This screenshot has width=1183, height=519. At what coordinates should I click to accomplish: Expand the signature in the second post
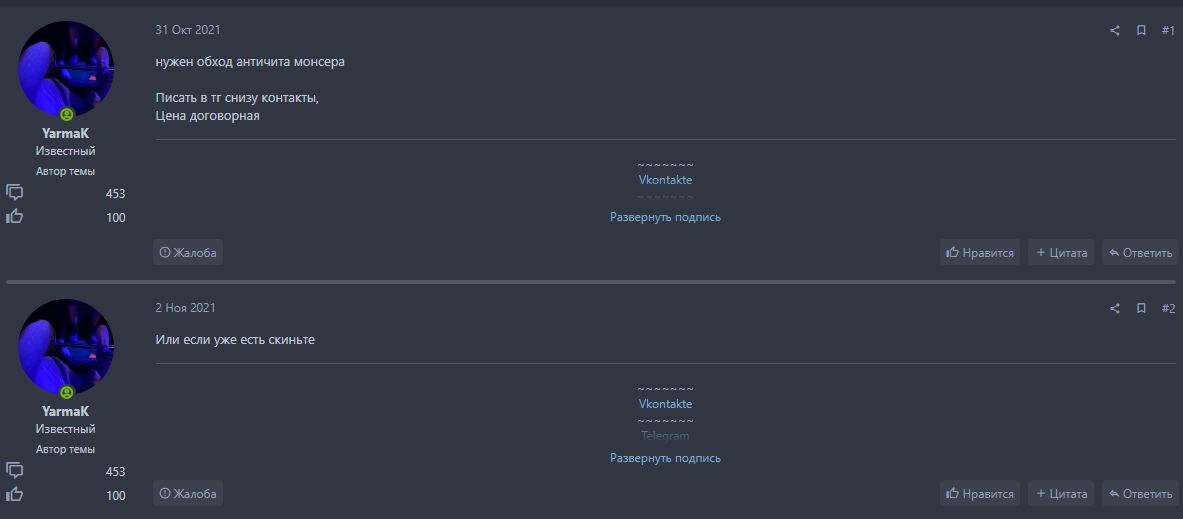point(665,458)
